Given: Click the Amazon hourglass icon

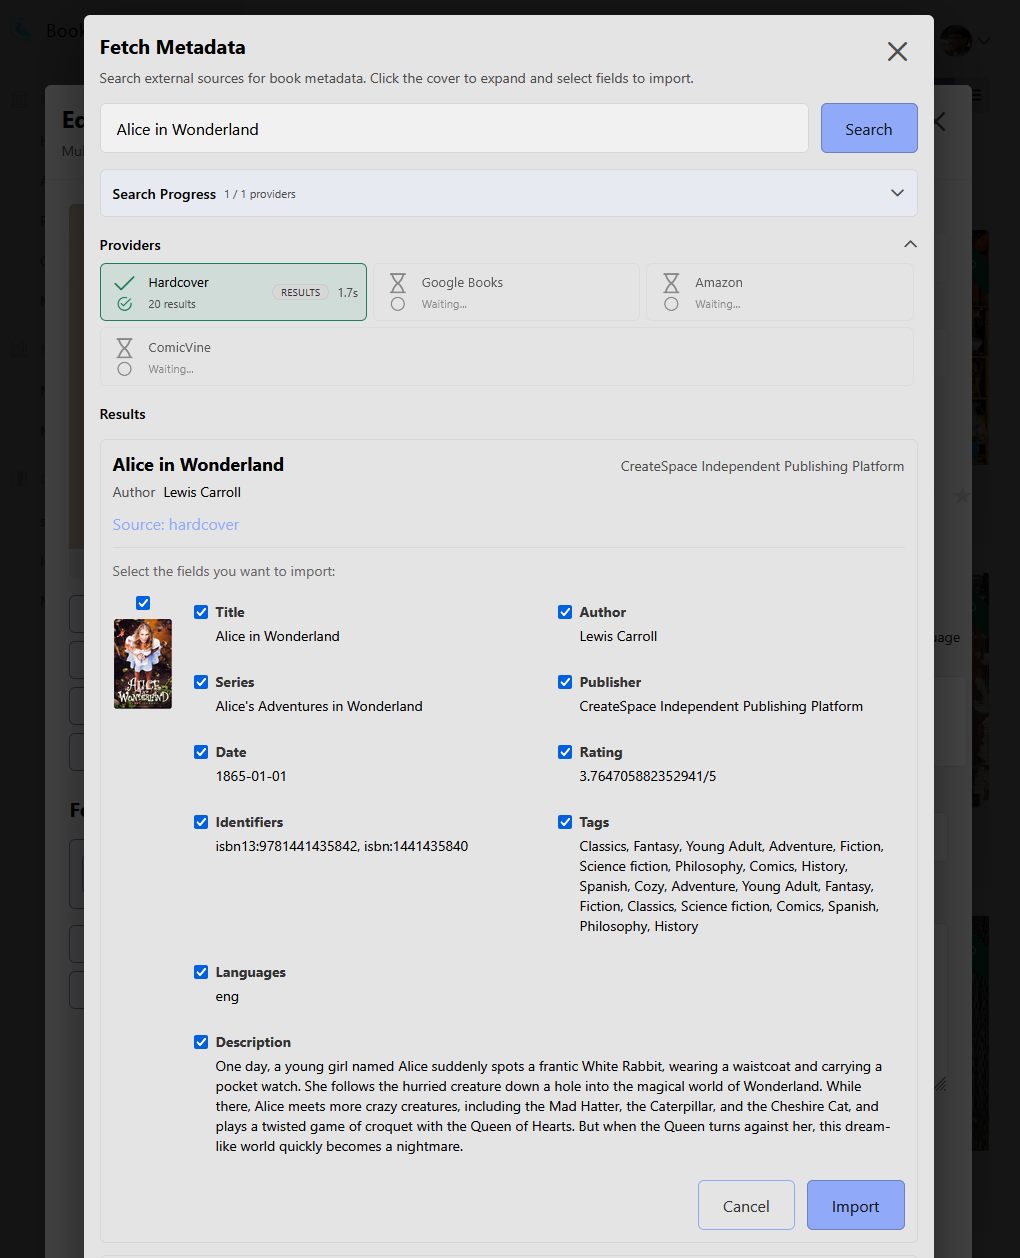Looking at the screenshot, I should 671,283.
